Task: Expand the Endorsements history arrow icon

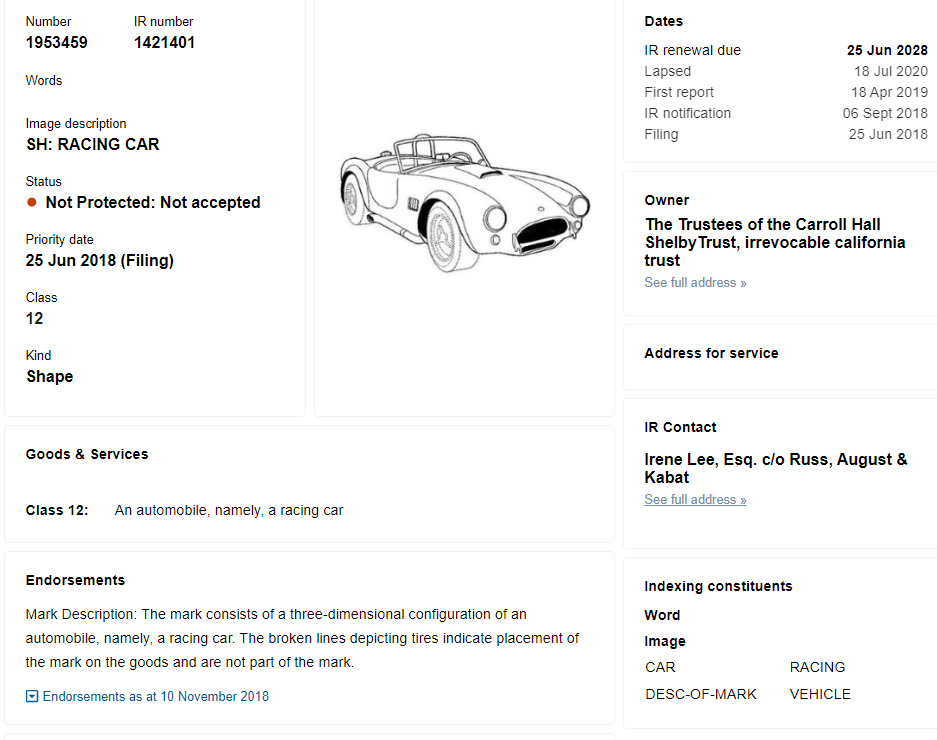Action: click(x=32, y=696)
